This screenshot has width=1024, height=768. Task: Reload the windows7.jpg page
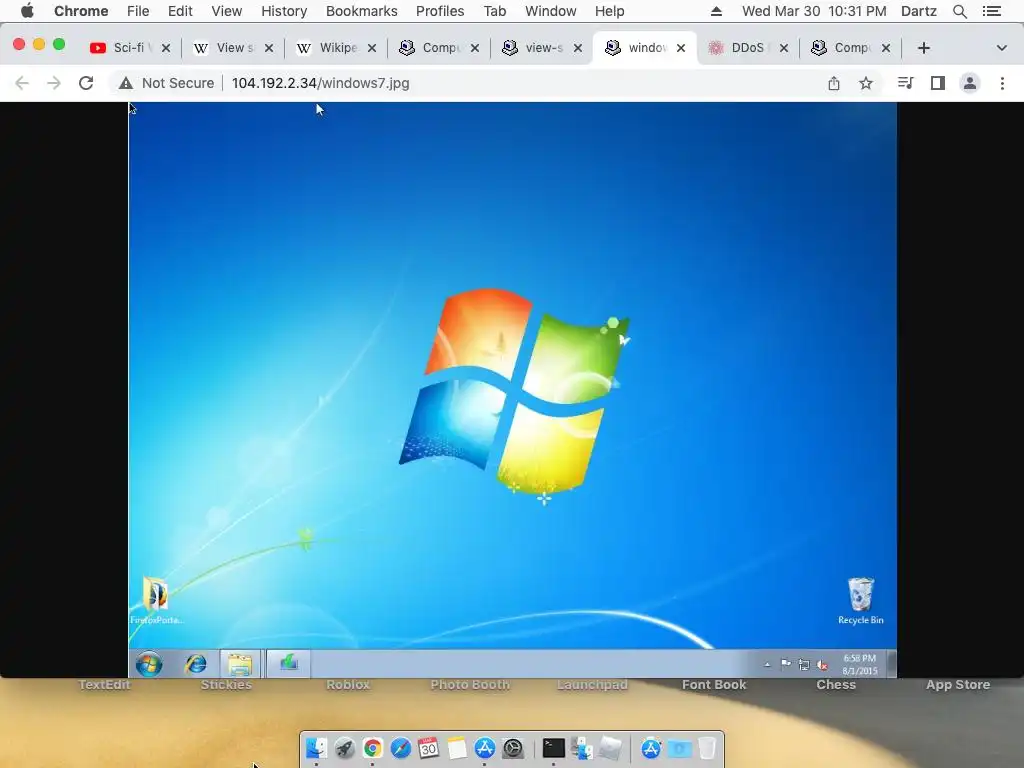click(86, 83)
